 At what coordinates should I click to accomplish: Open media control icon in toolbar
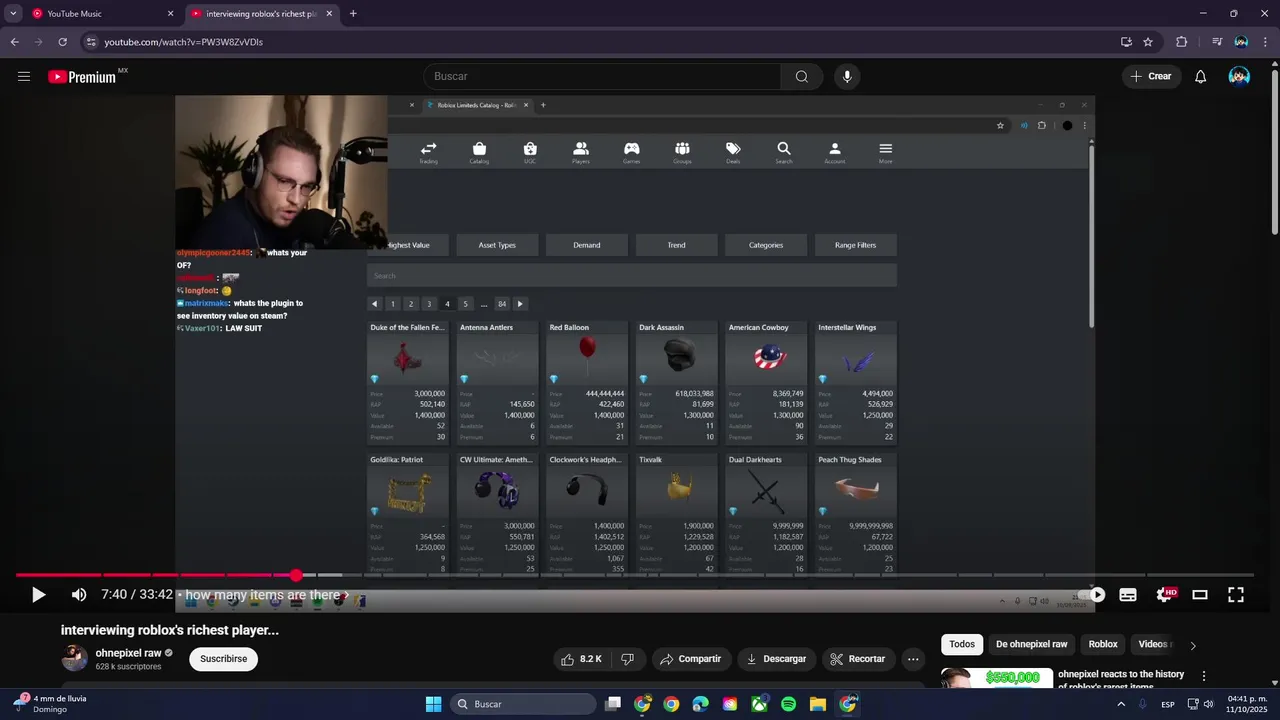1217,42
